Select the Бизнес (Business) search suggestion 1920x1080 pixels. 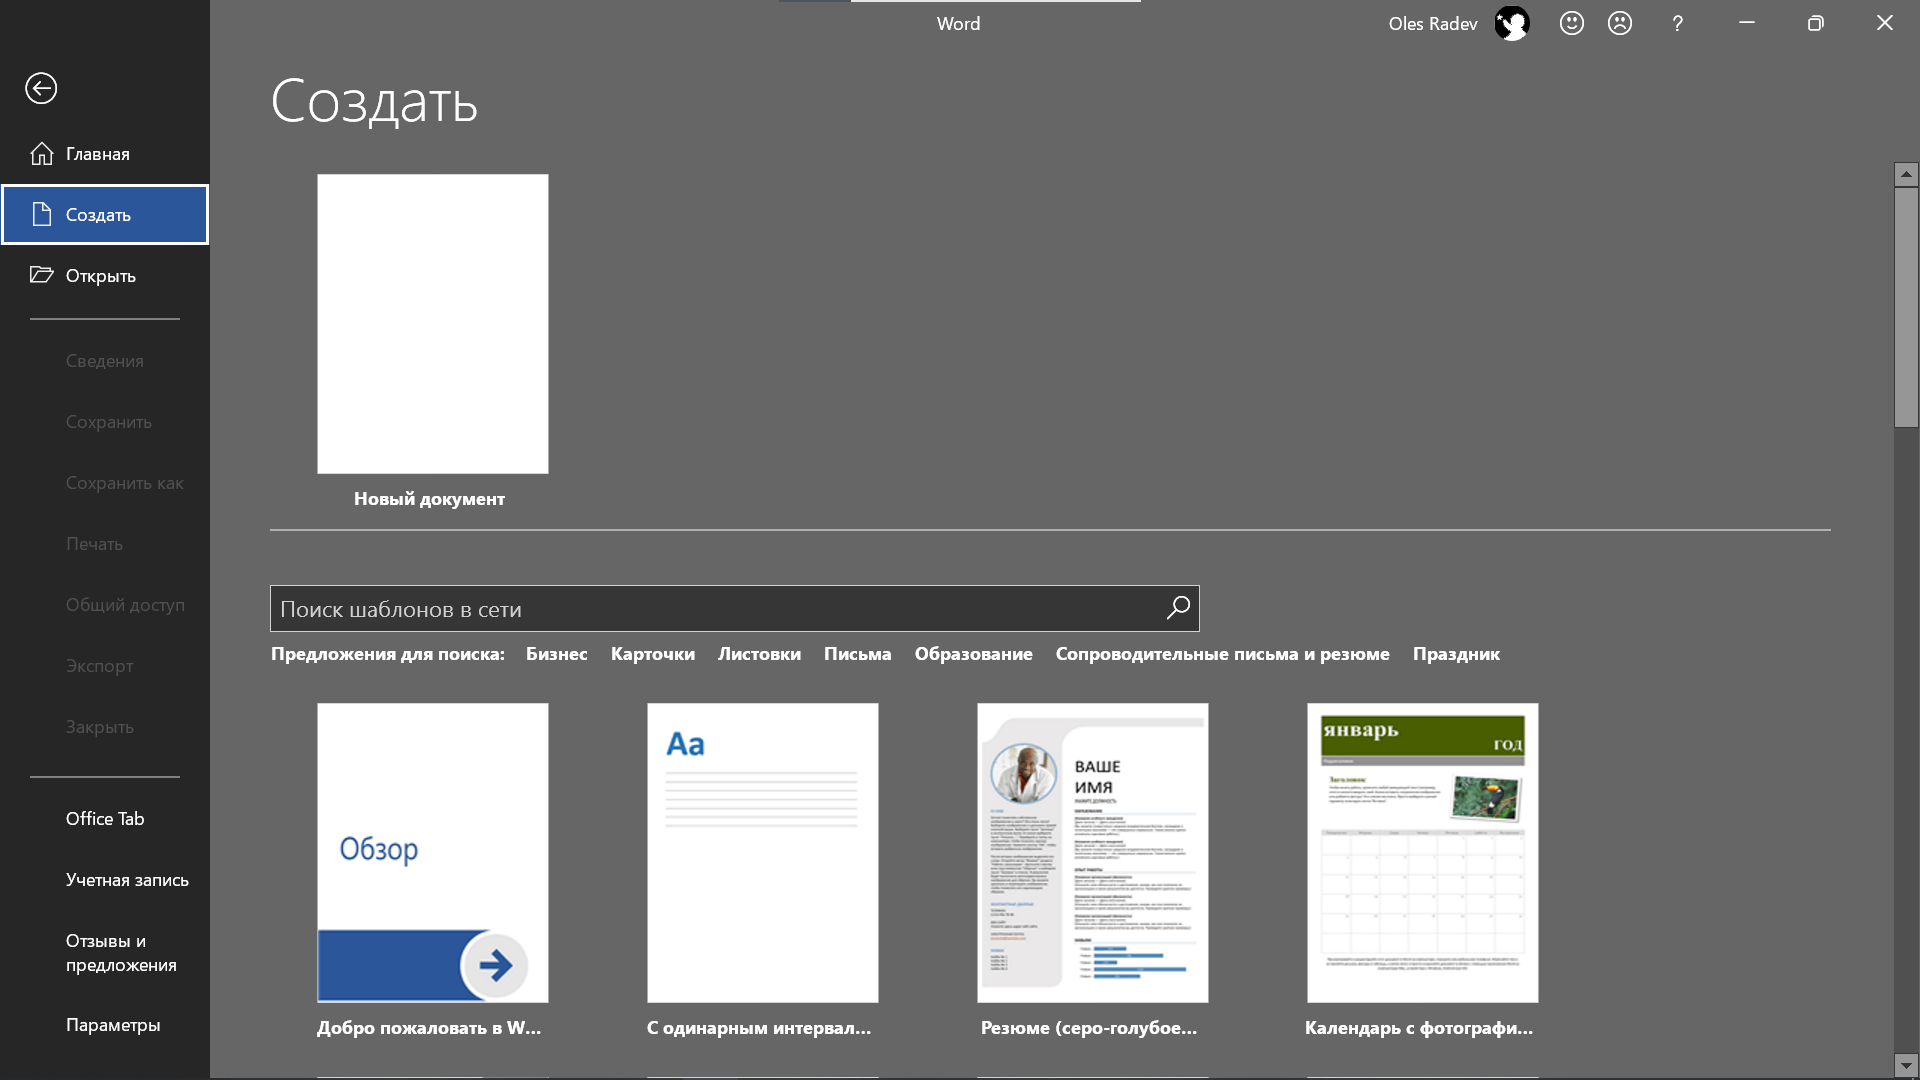pos(555,653)
